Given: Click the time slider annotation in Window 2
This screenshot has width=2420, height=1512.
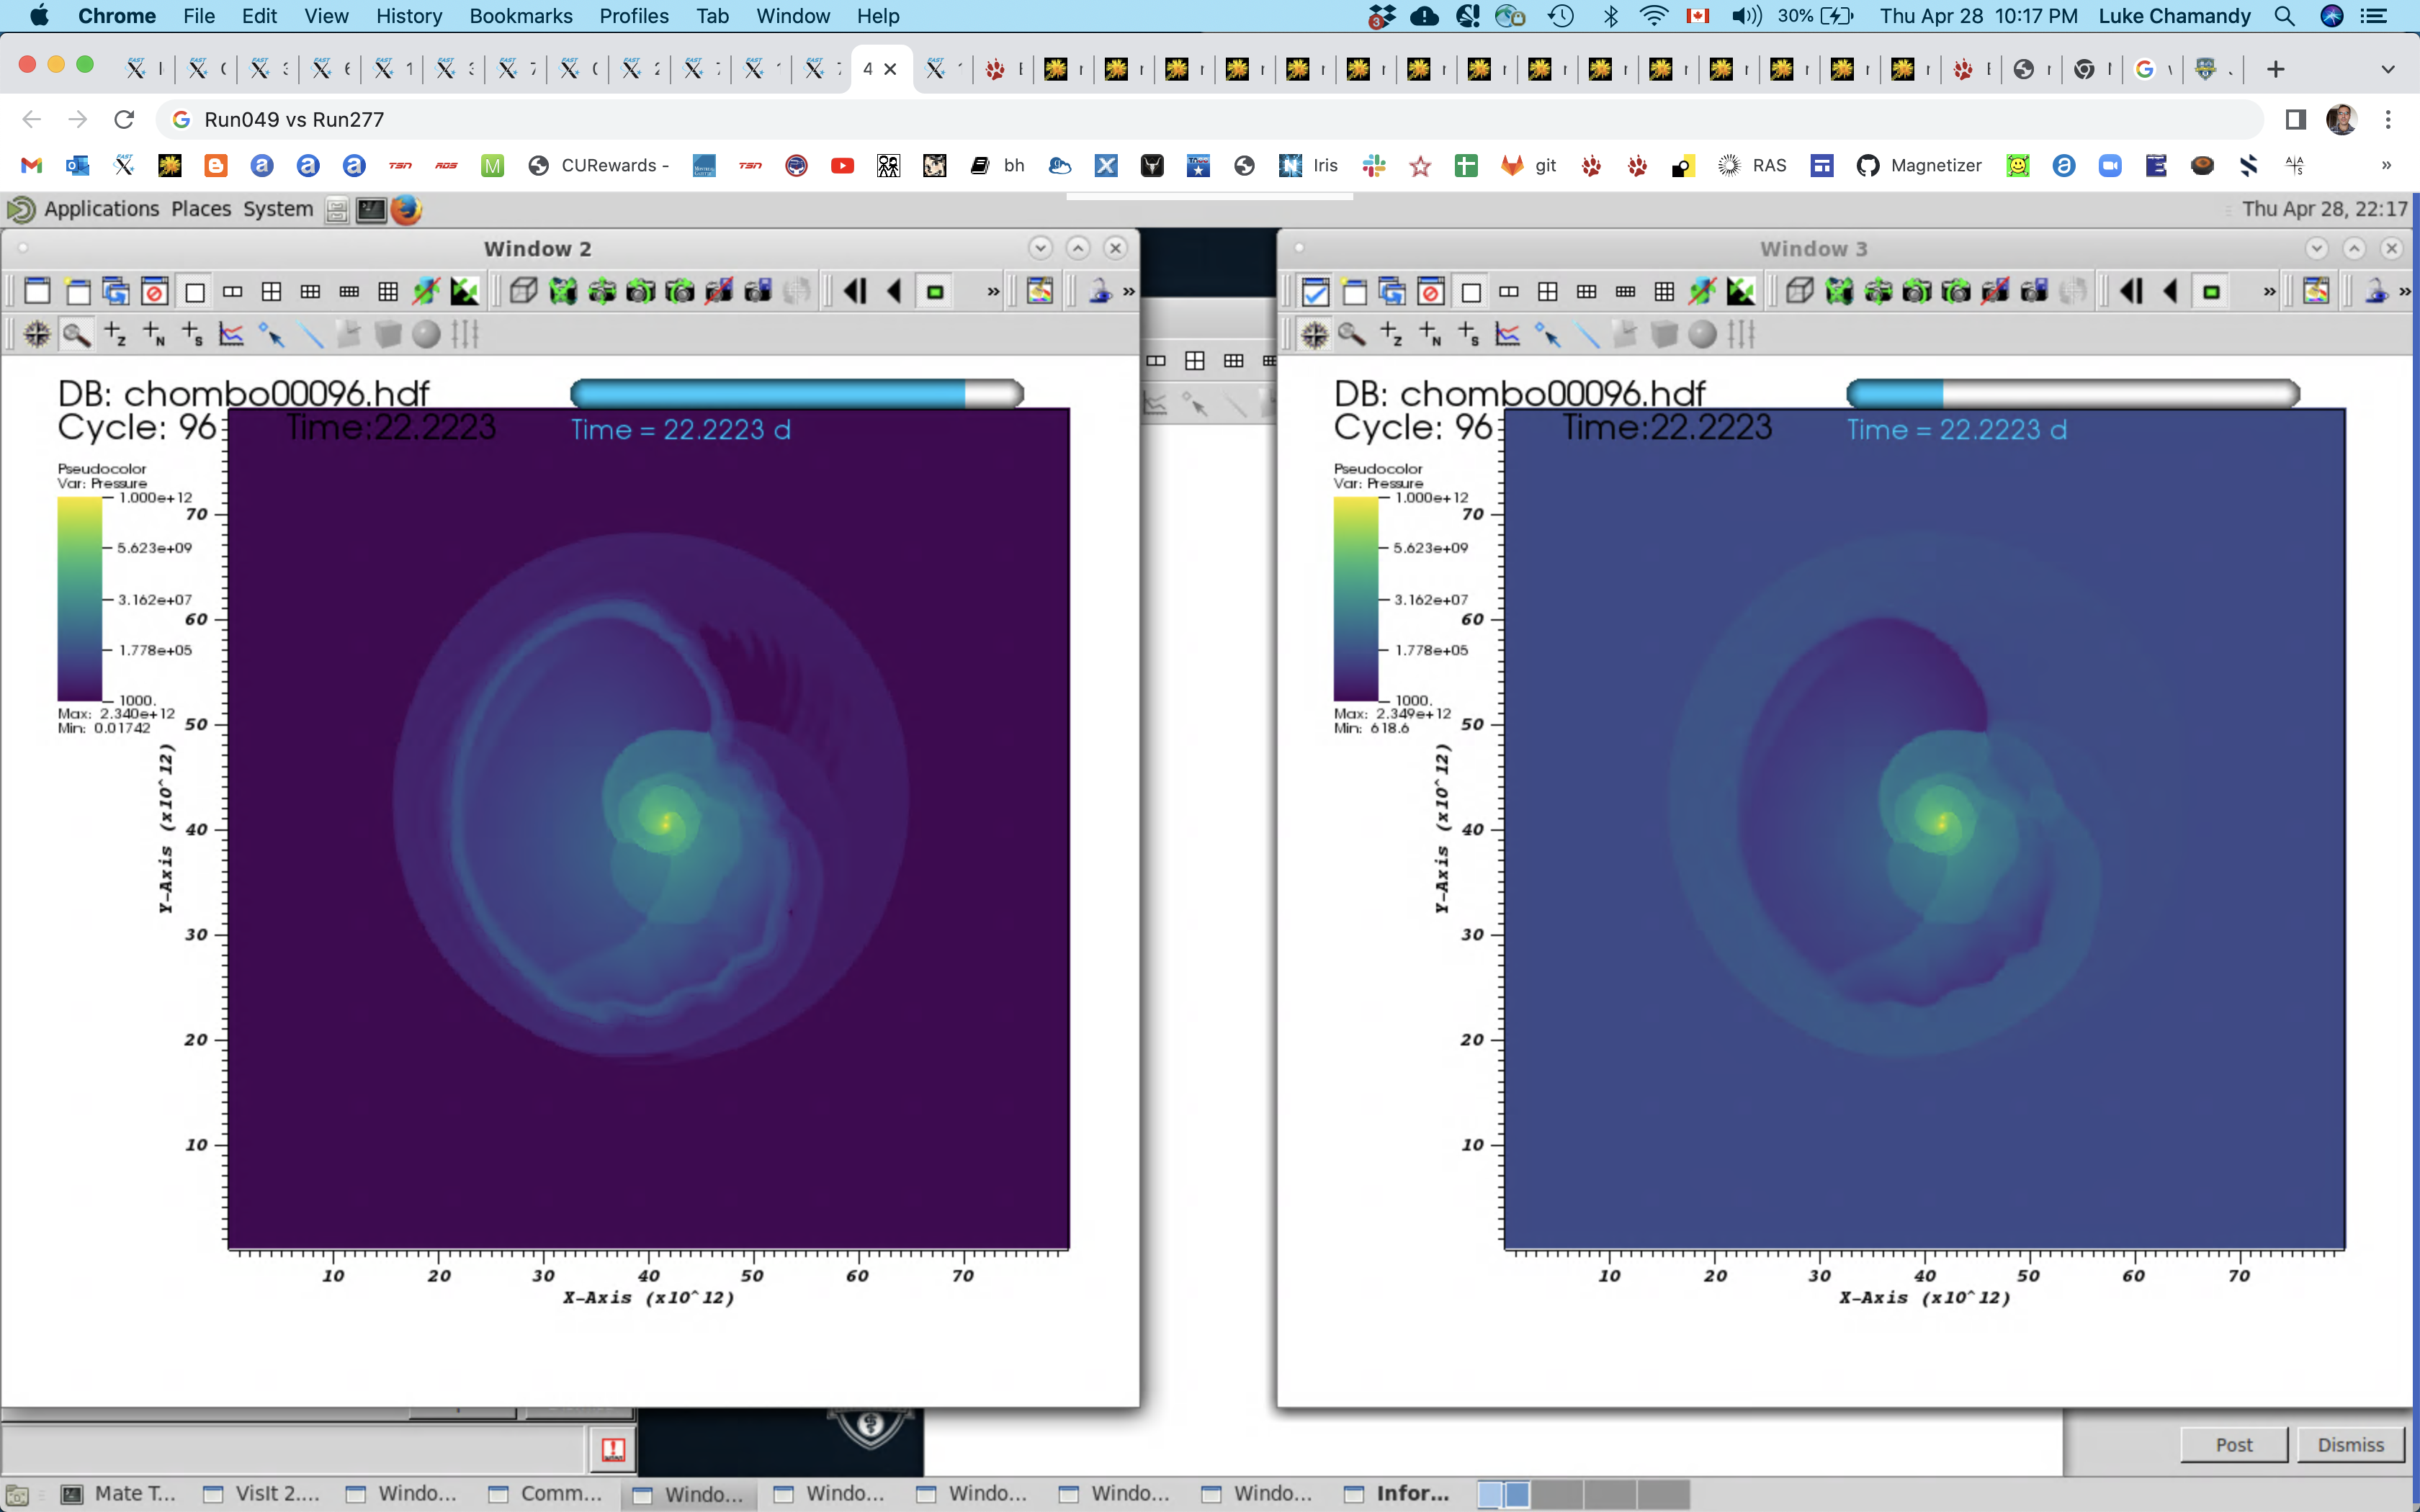Looking at the screenshot, I should pos(797,393).
